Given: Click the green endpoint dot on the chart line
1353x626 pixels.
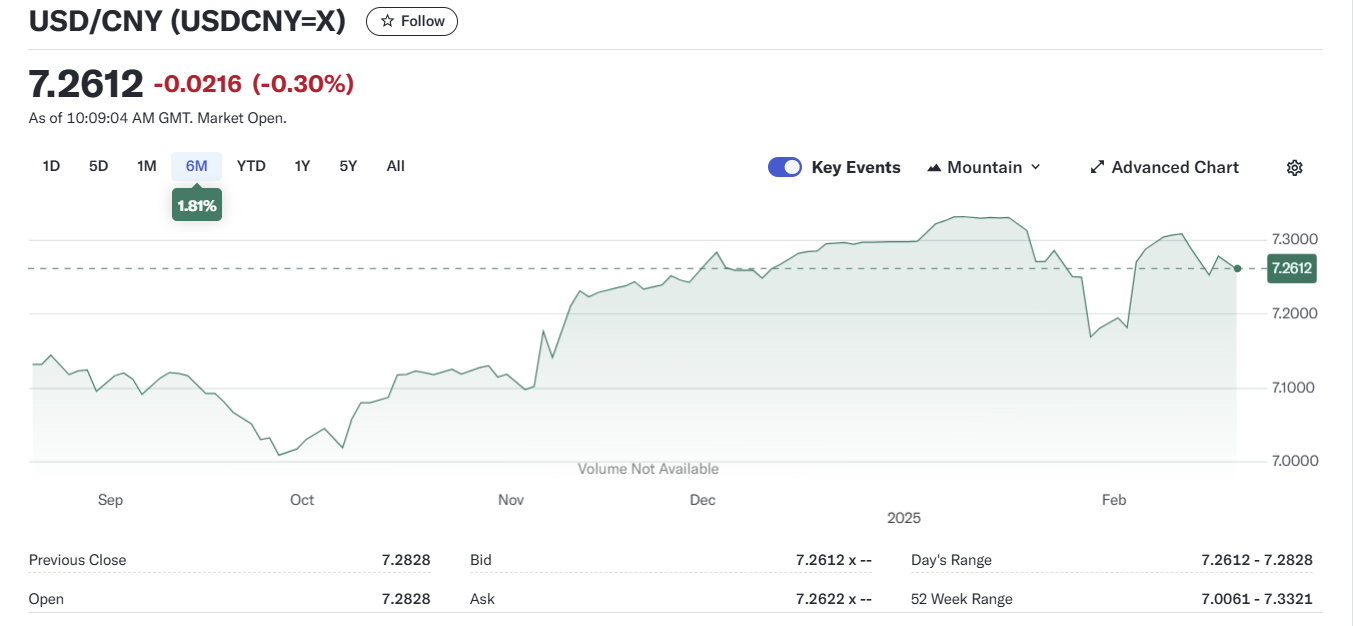Looking at the screenshot, I should (1238, 268).
